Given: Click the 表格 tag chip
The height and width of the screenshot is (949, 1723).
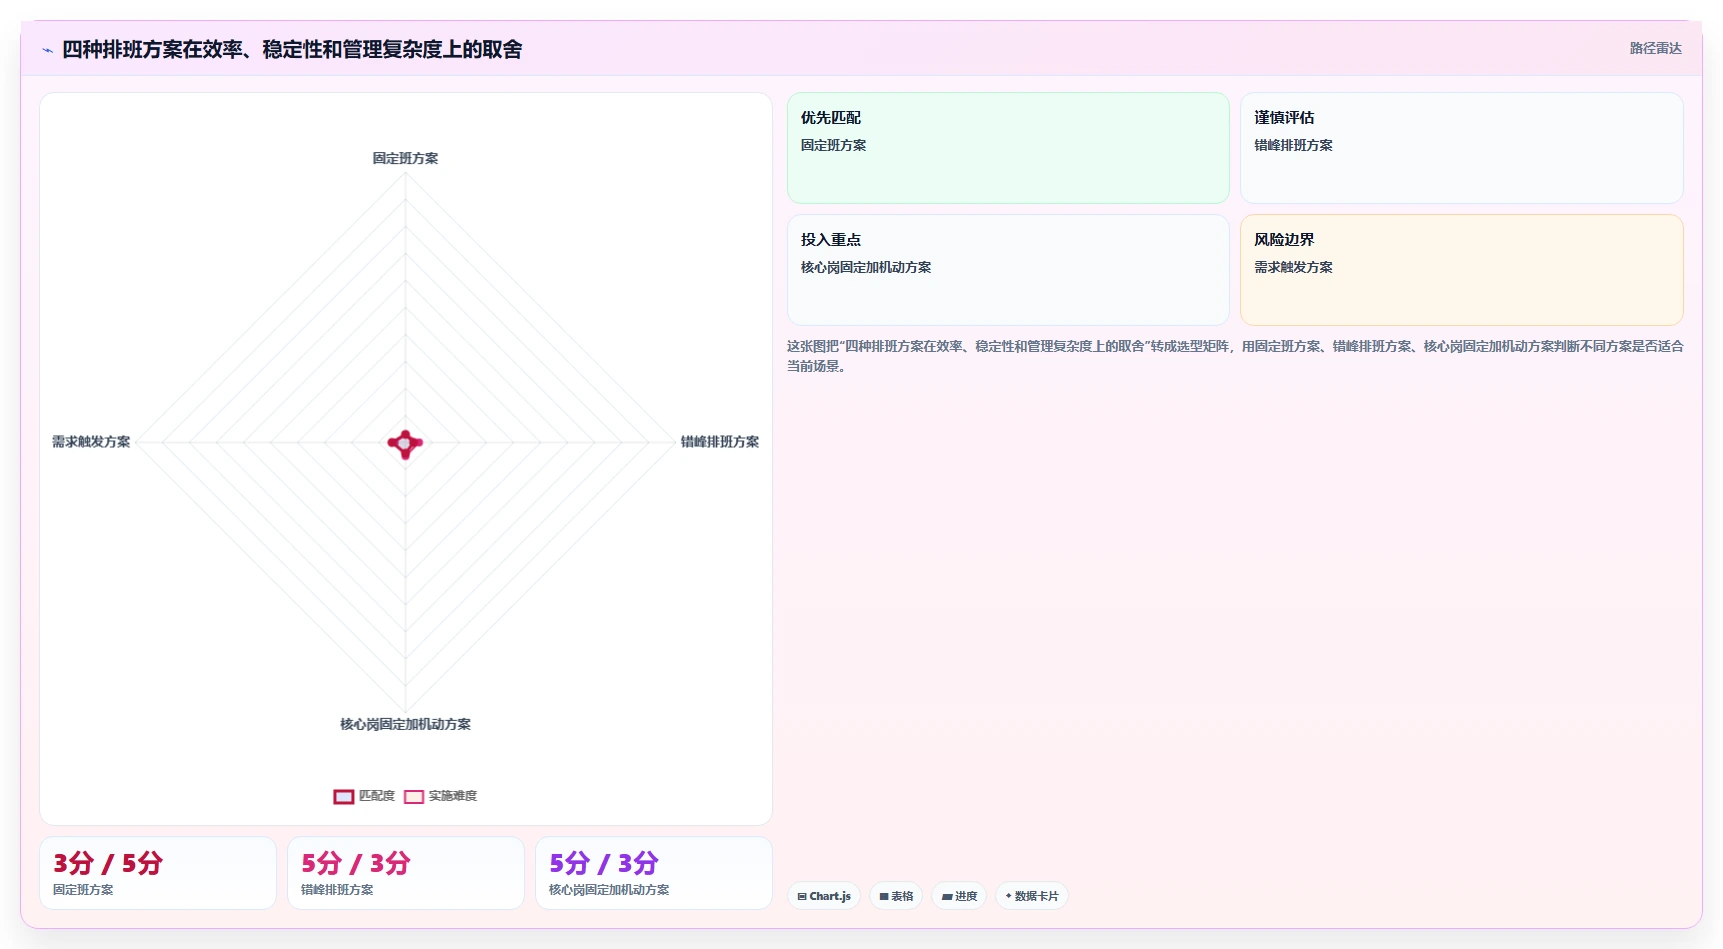Looking at the screenshot, I should pos(896,896).
